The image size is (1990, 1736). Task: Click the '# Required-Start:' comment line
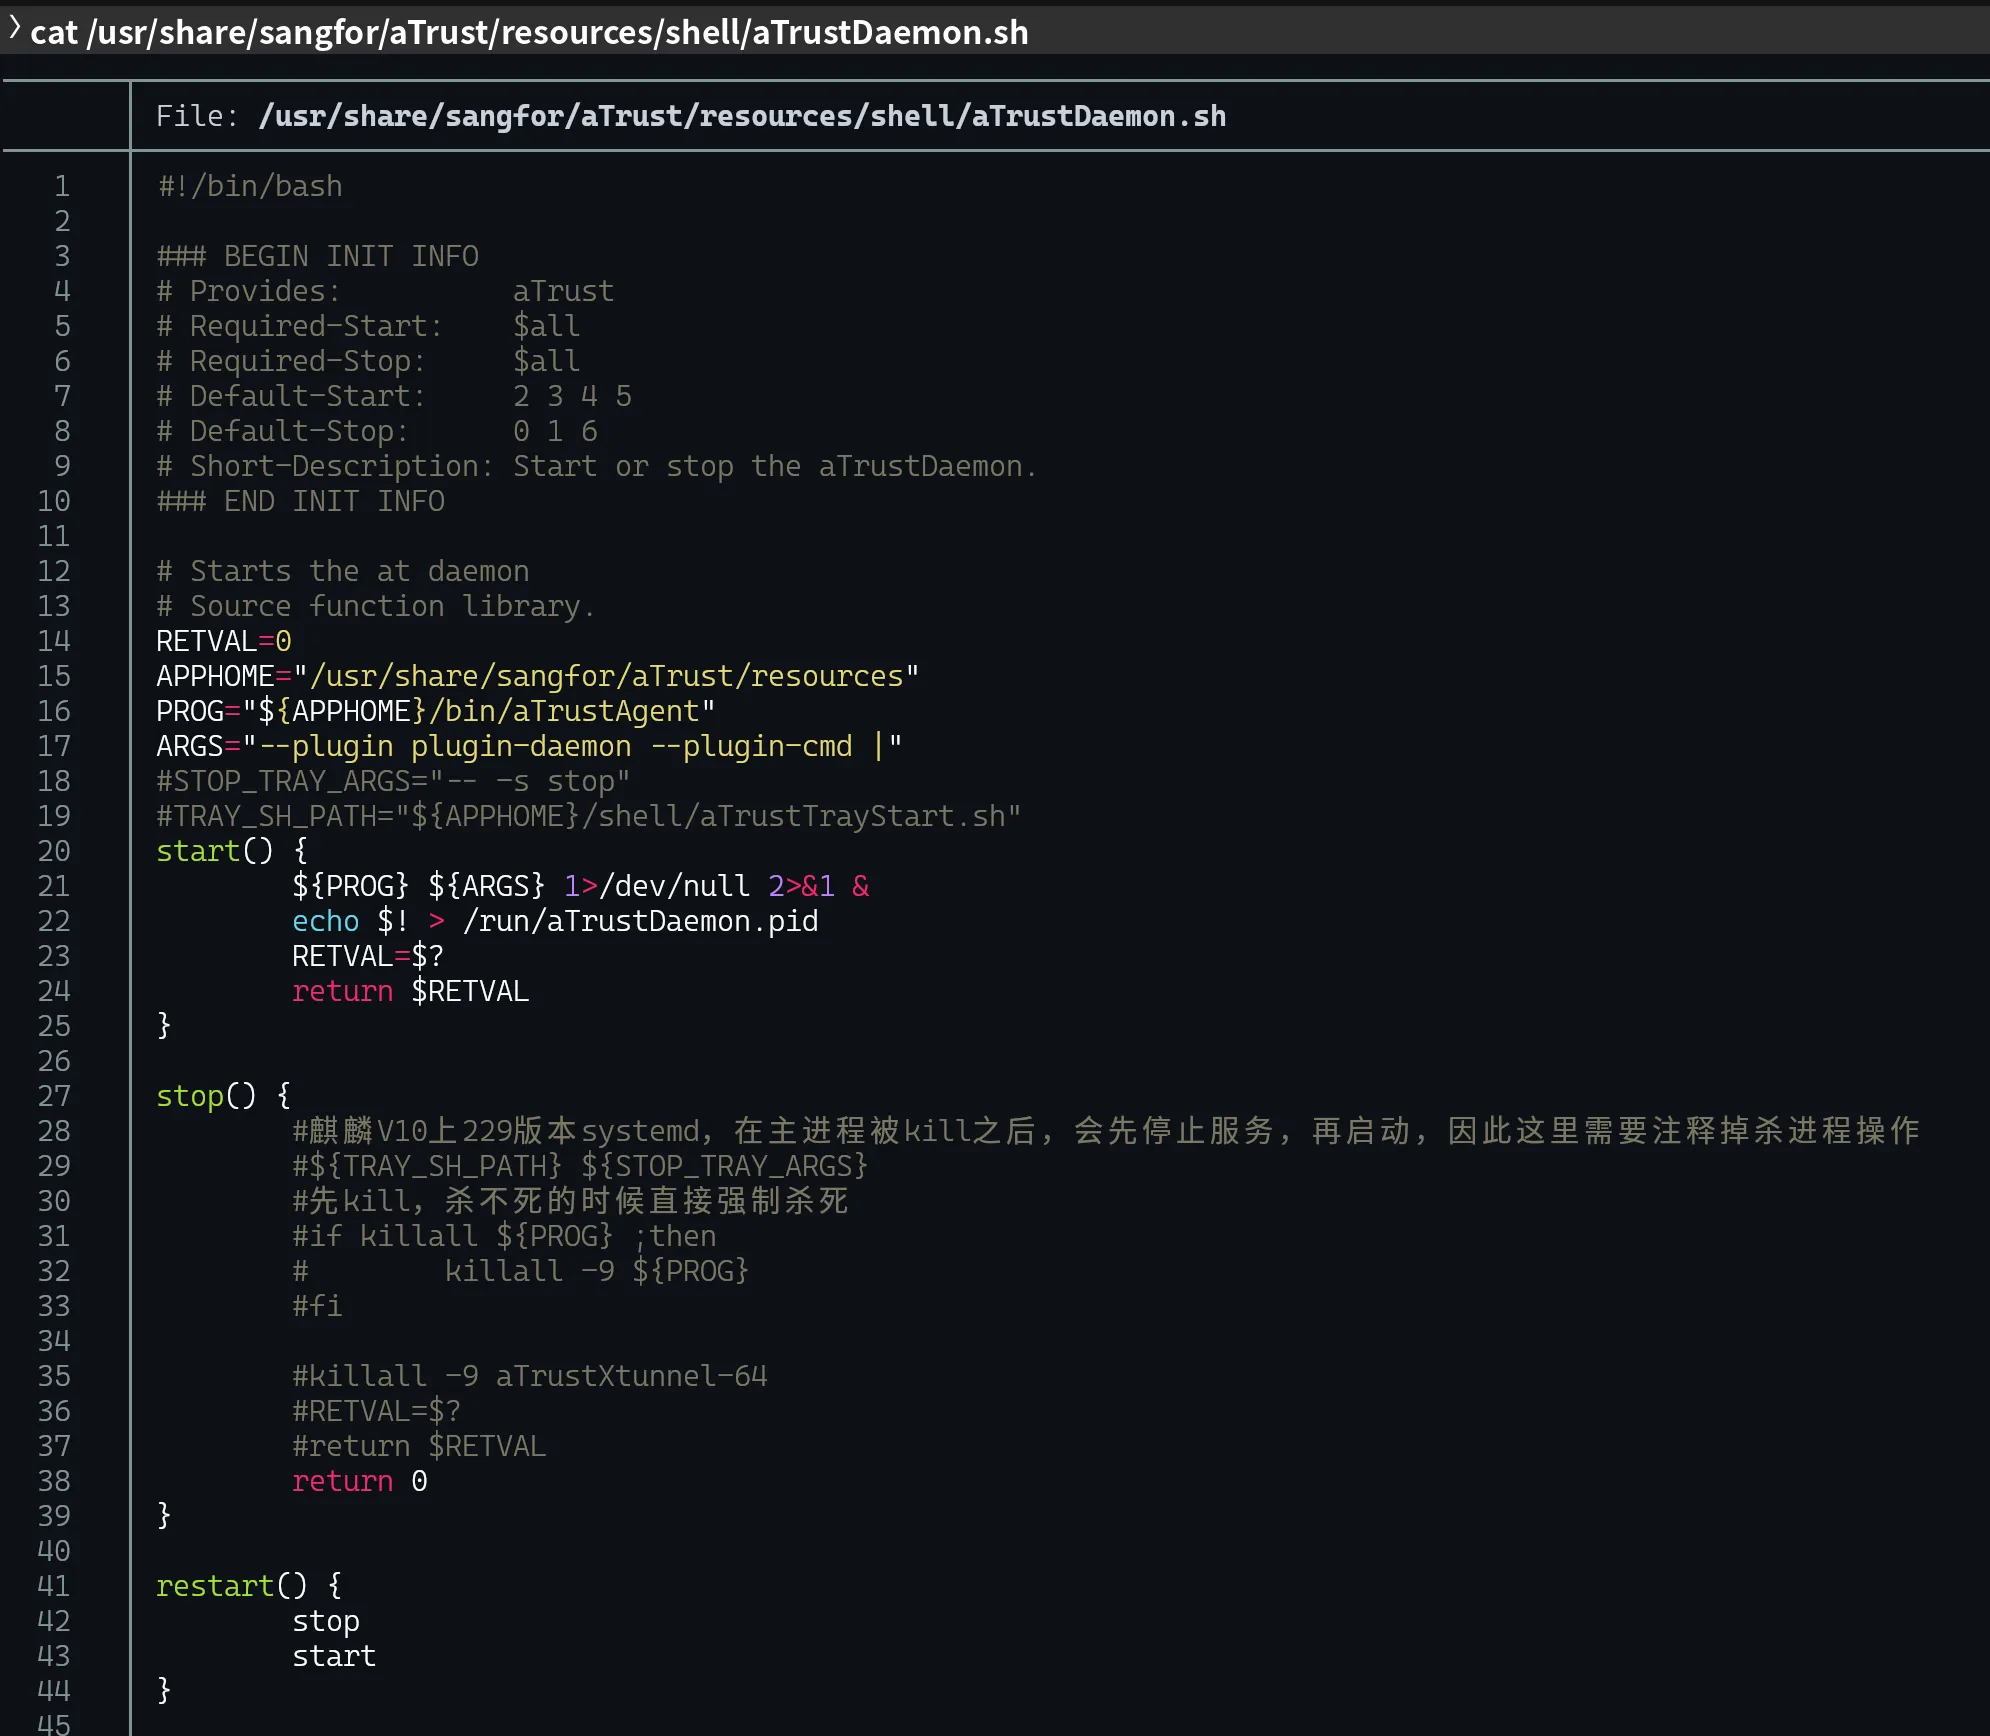pos(368,326)
